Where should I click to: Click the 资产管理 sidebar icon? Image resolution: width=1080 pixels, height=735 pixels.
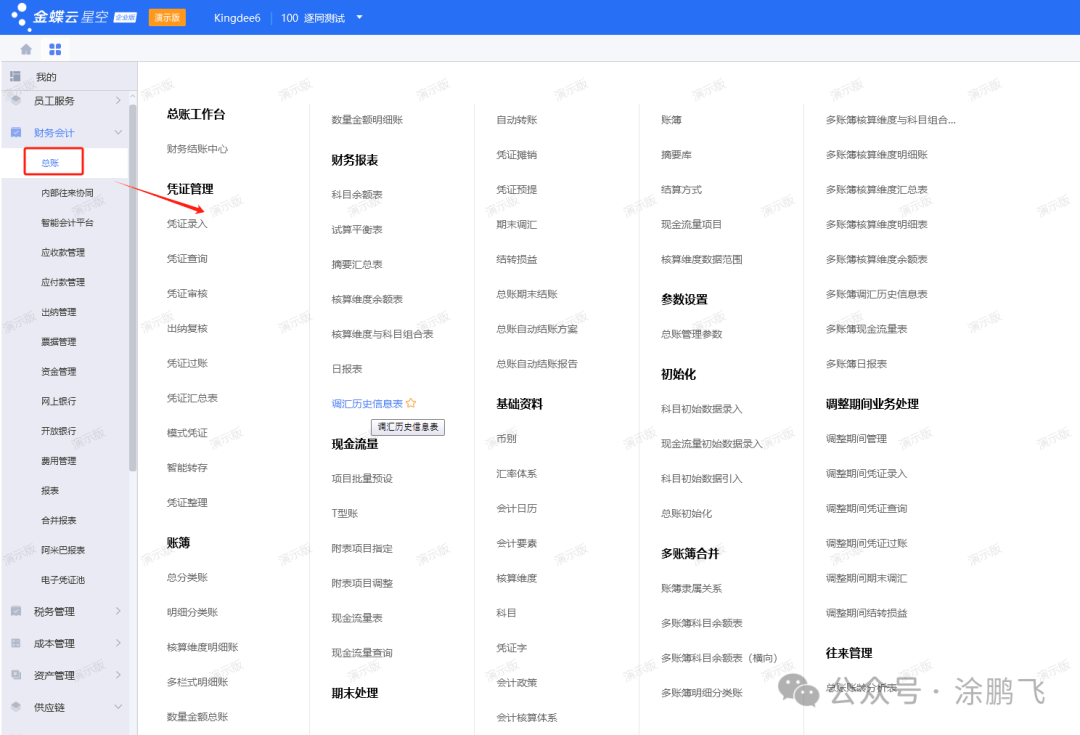(16, 675)
